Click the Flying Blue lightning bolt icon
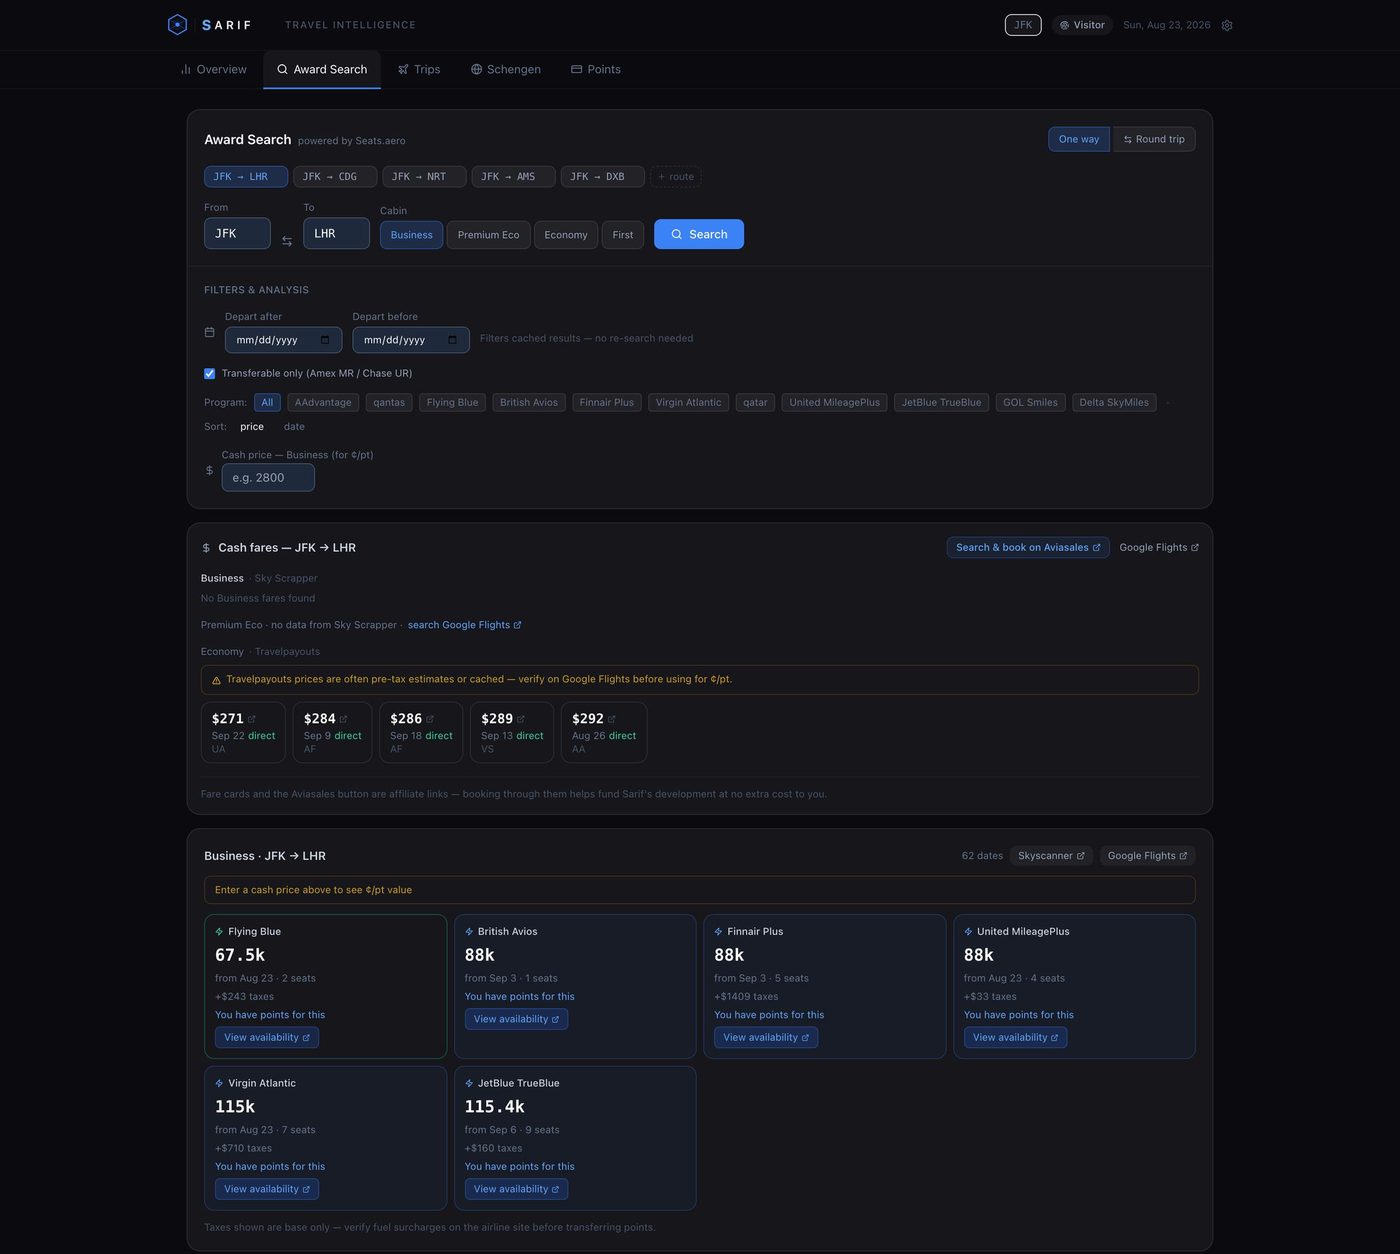 pyautogui.click(x=219, y=932)
